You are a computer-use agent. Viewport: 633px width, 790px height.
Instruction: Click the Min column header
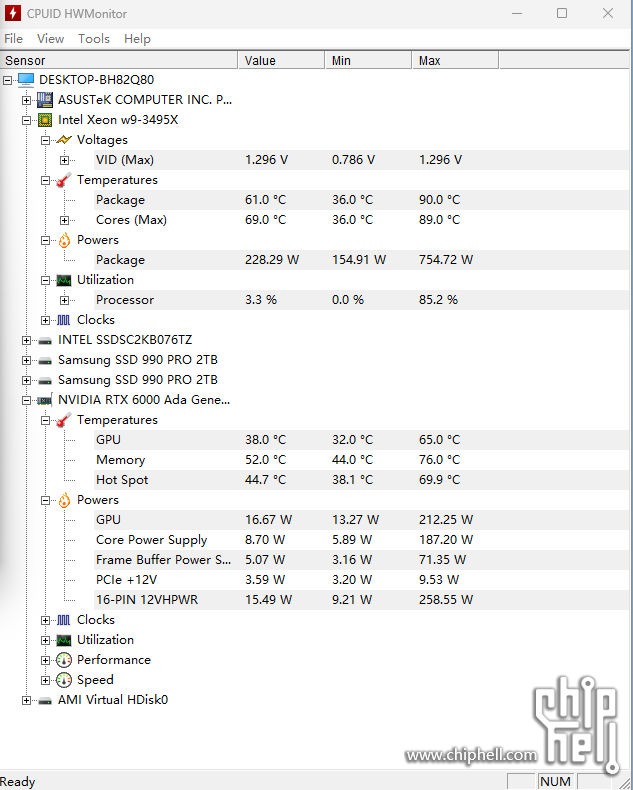(x=368, y=60)
